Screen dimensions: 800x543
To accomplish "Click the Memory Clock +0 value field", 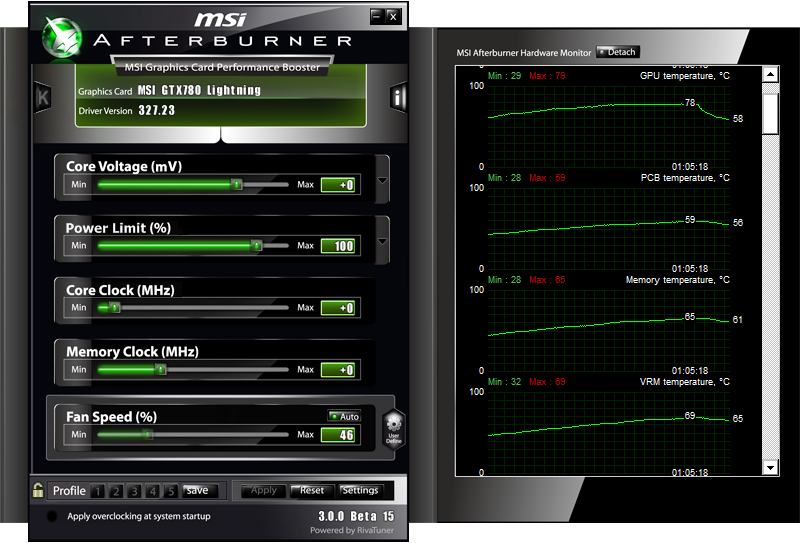I will tap(338, 369).
